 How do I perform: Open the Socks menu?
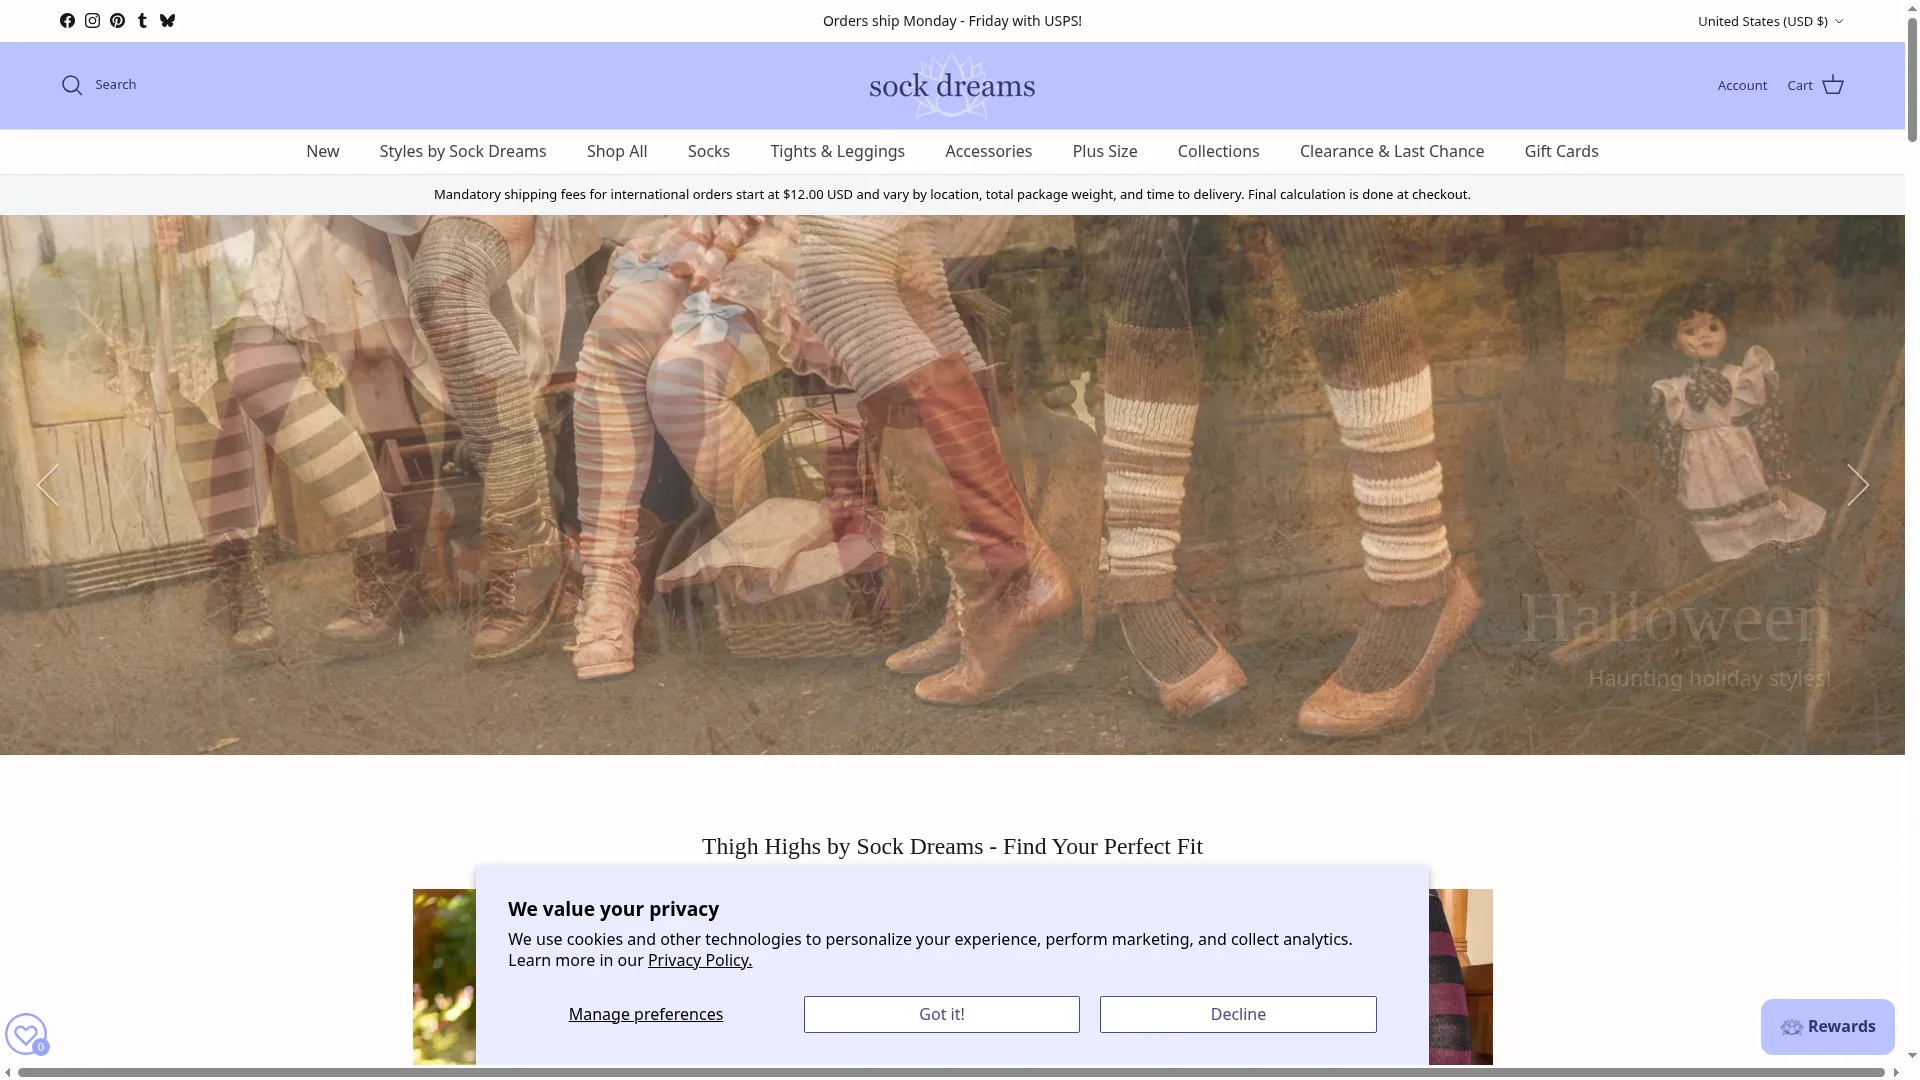[x=709, y=151]
